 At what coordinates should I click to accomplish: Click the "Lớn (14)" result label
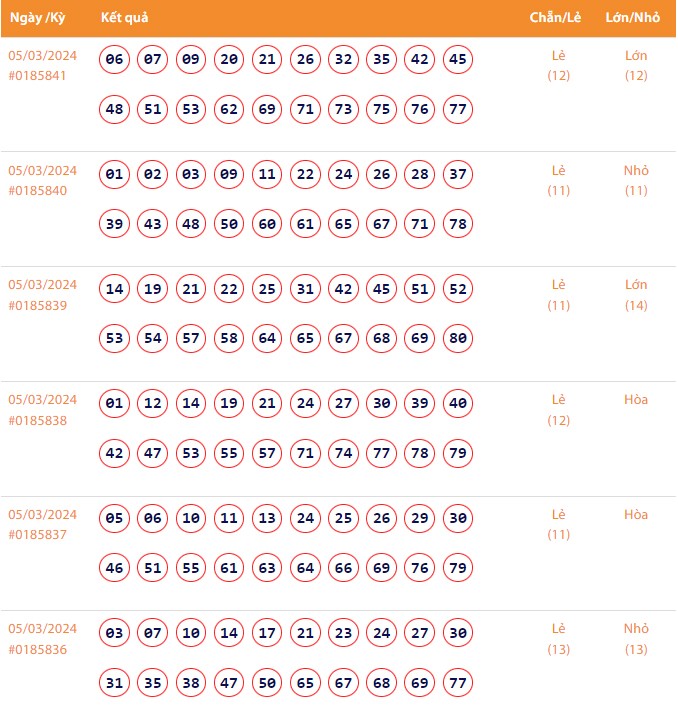pyautogui.click(x=636, y=295)
